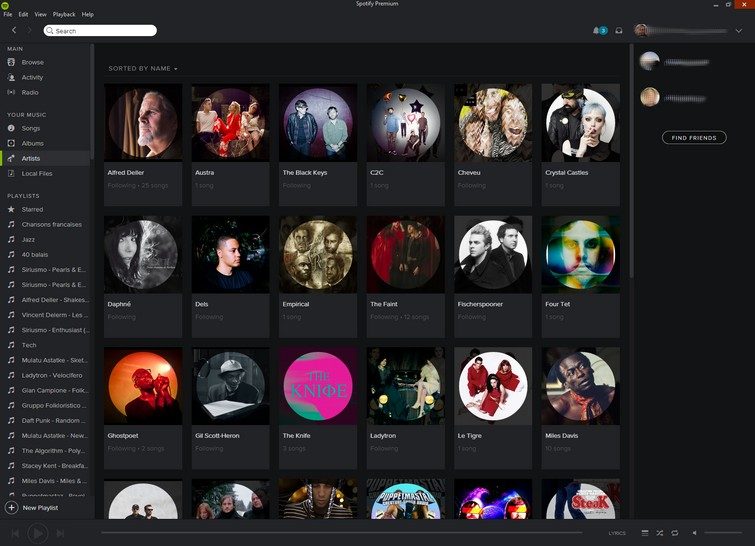Click inside the Search field
The height and width of the screenshot is (546, 755).
coord(100,31)
